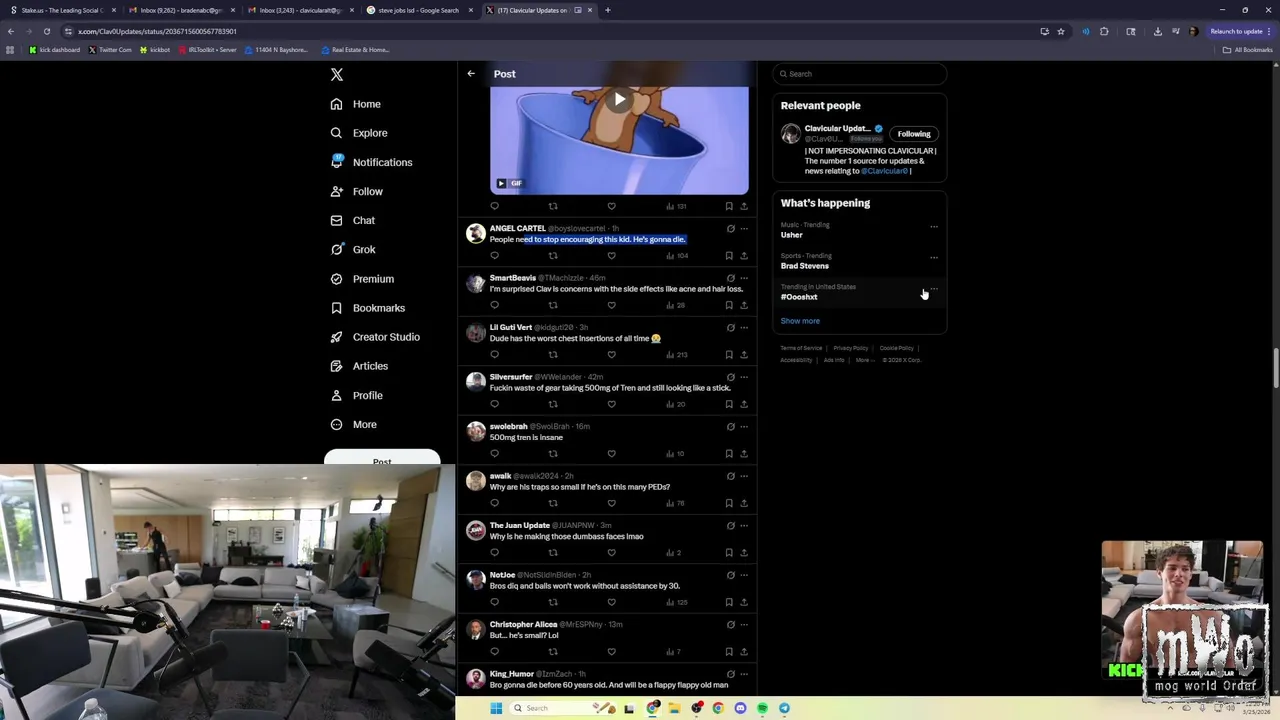Open more menu on Silversurfer reply
The height and width of the screenshot is (720, 1280).
point(744,377)
